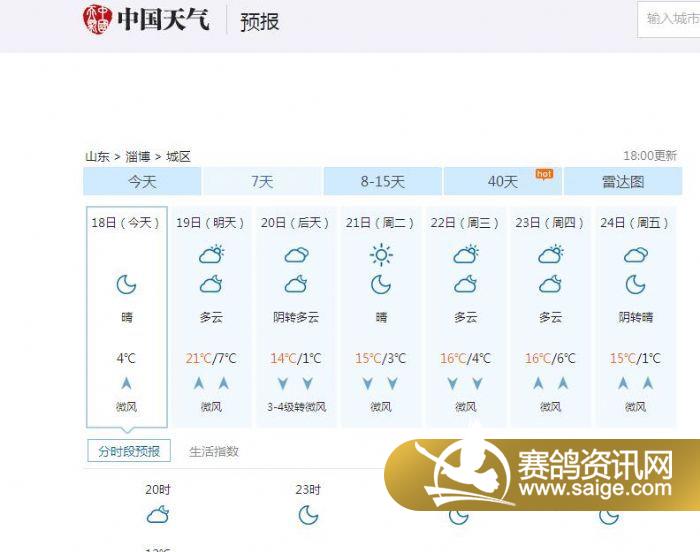Click the 淄博 breadcrumb link
This screenshot has width=700, height=552.
pos(138,156)
